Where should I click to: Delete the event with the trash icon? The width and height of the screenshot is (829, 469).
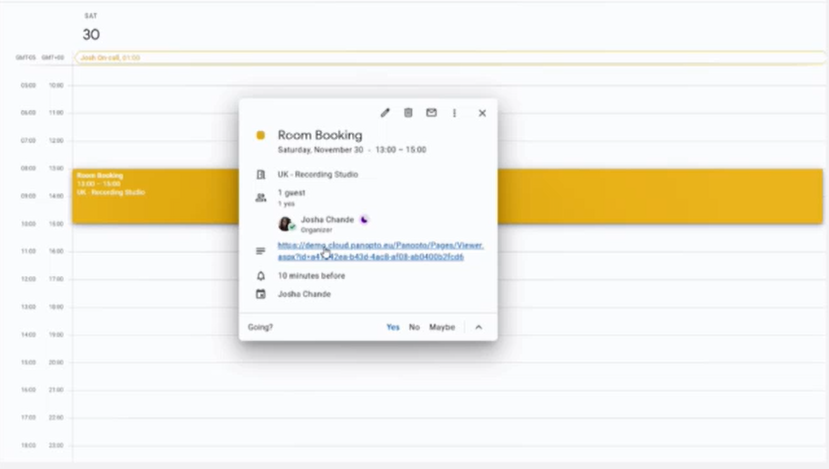pos(408,113)
